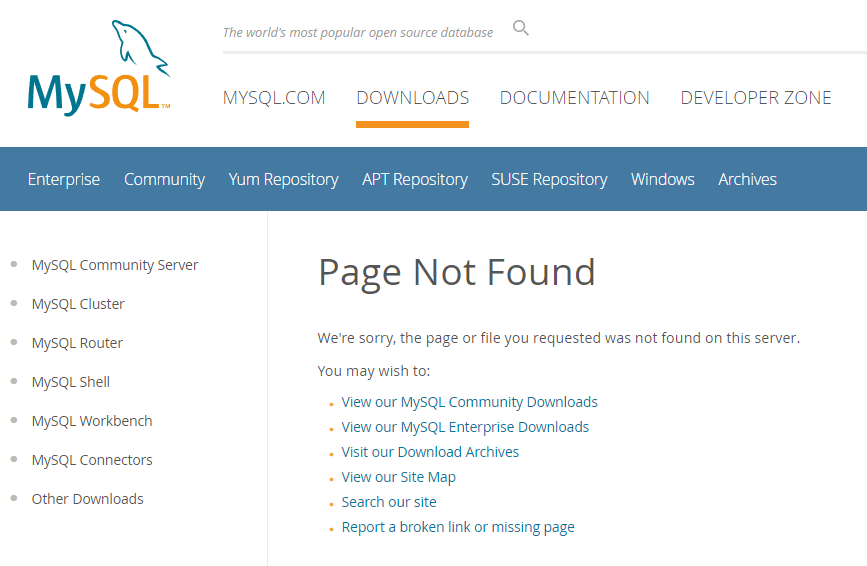Go to MySQL Connectors in the sidebar
The height and width of the screenshot is (566, 867).
(92, 460)
